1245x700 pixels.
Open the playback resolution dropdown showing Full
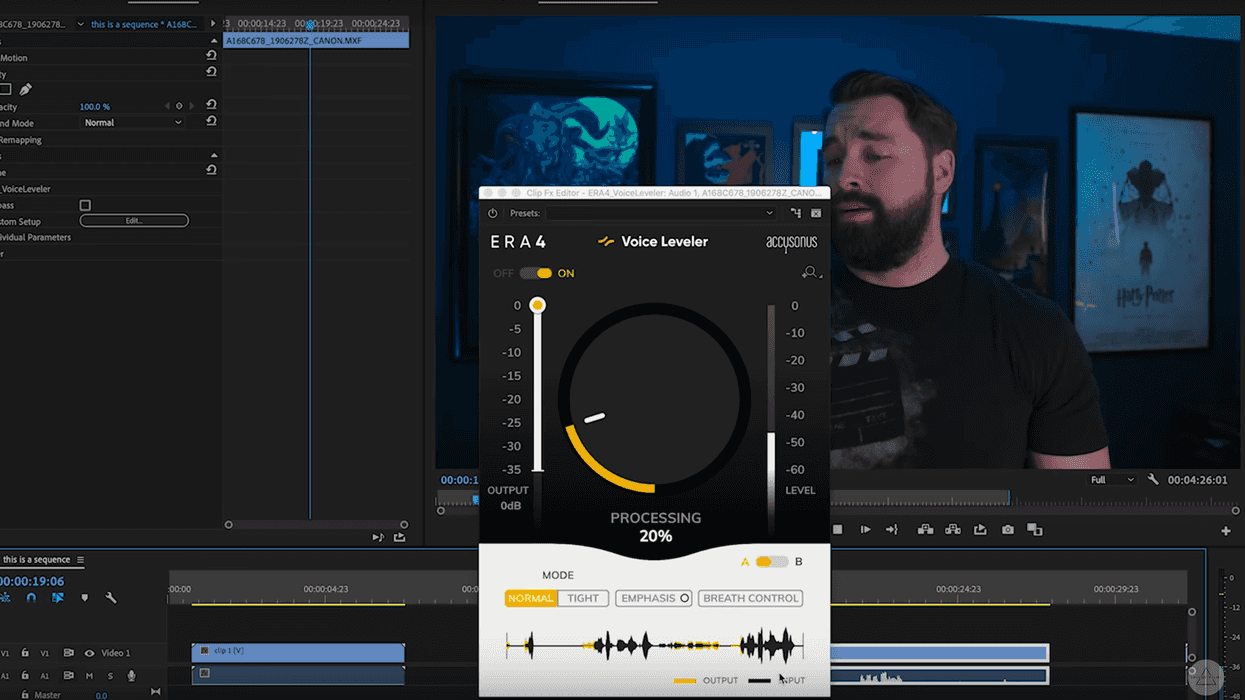point(1112,480)
